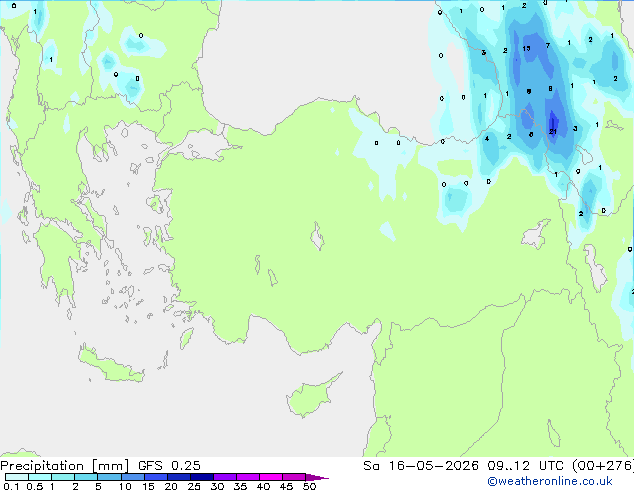The height and width of the screenshot is (490, 634).
Task: Pick the 45–50 mm legend color swatch
Action: (294, 477)
